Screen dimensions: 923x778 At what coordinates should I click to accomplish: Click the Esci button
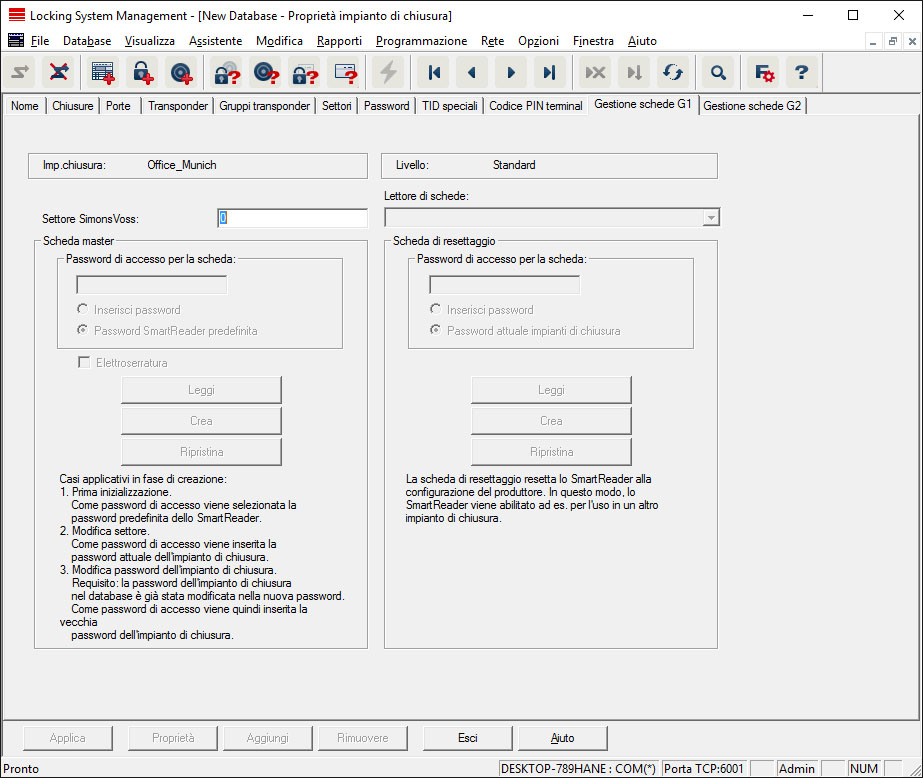pos(467,738)
